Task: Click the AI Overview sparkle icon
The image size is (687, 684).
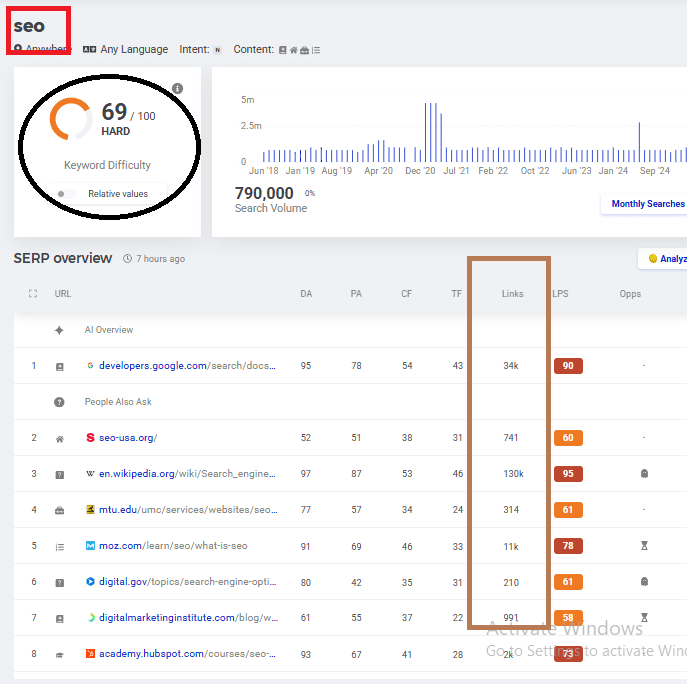Action: coord(59,330)
